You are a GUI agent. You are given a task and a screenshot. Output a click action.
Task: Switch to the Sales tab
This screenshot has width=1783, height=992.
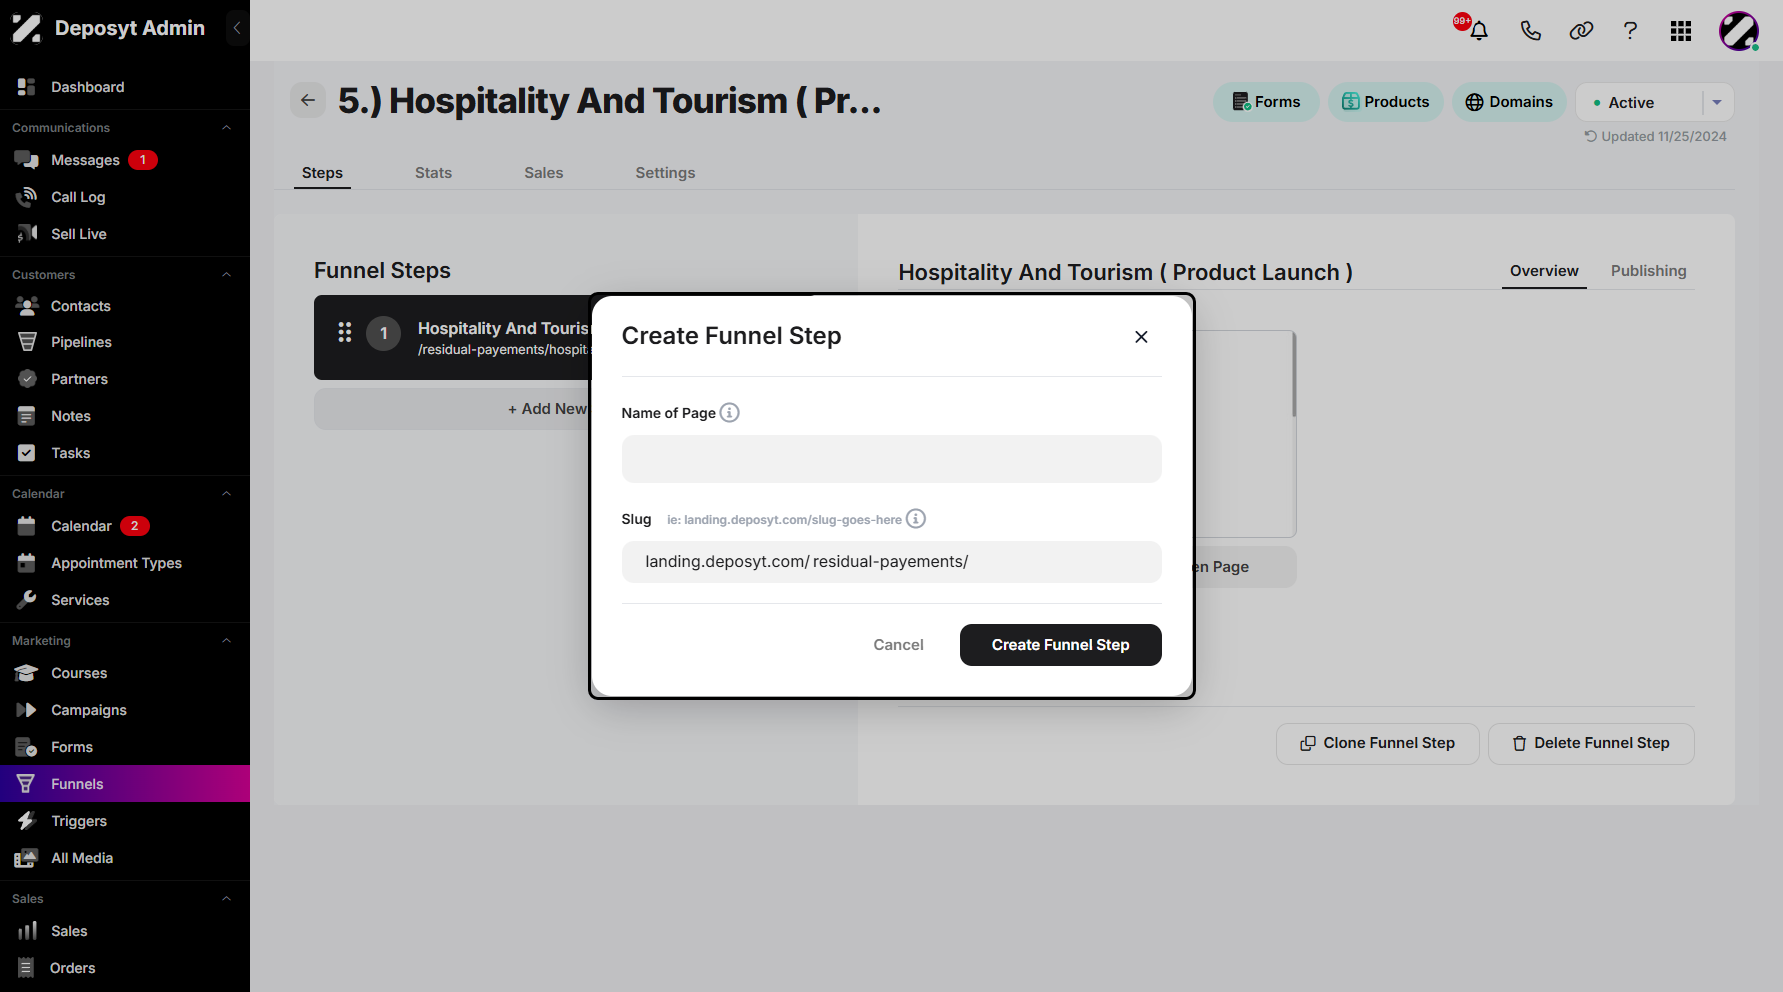pos(543,173)
